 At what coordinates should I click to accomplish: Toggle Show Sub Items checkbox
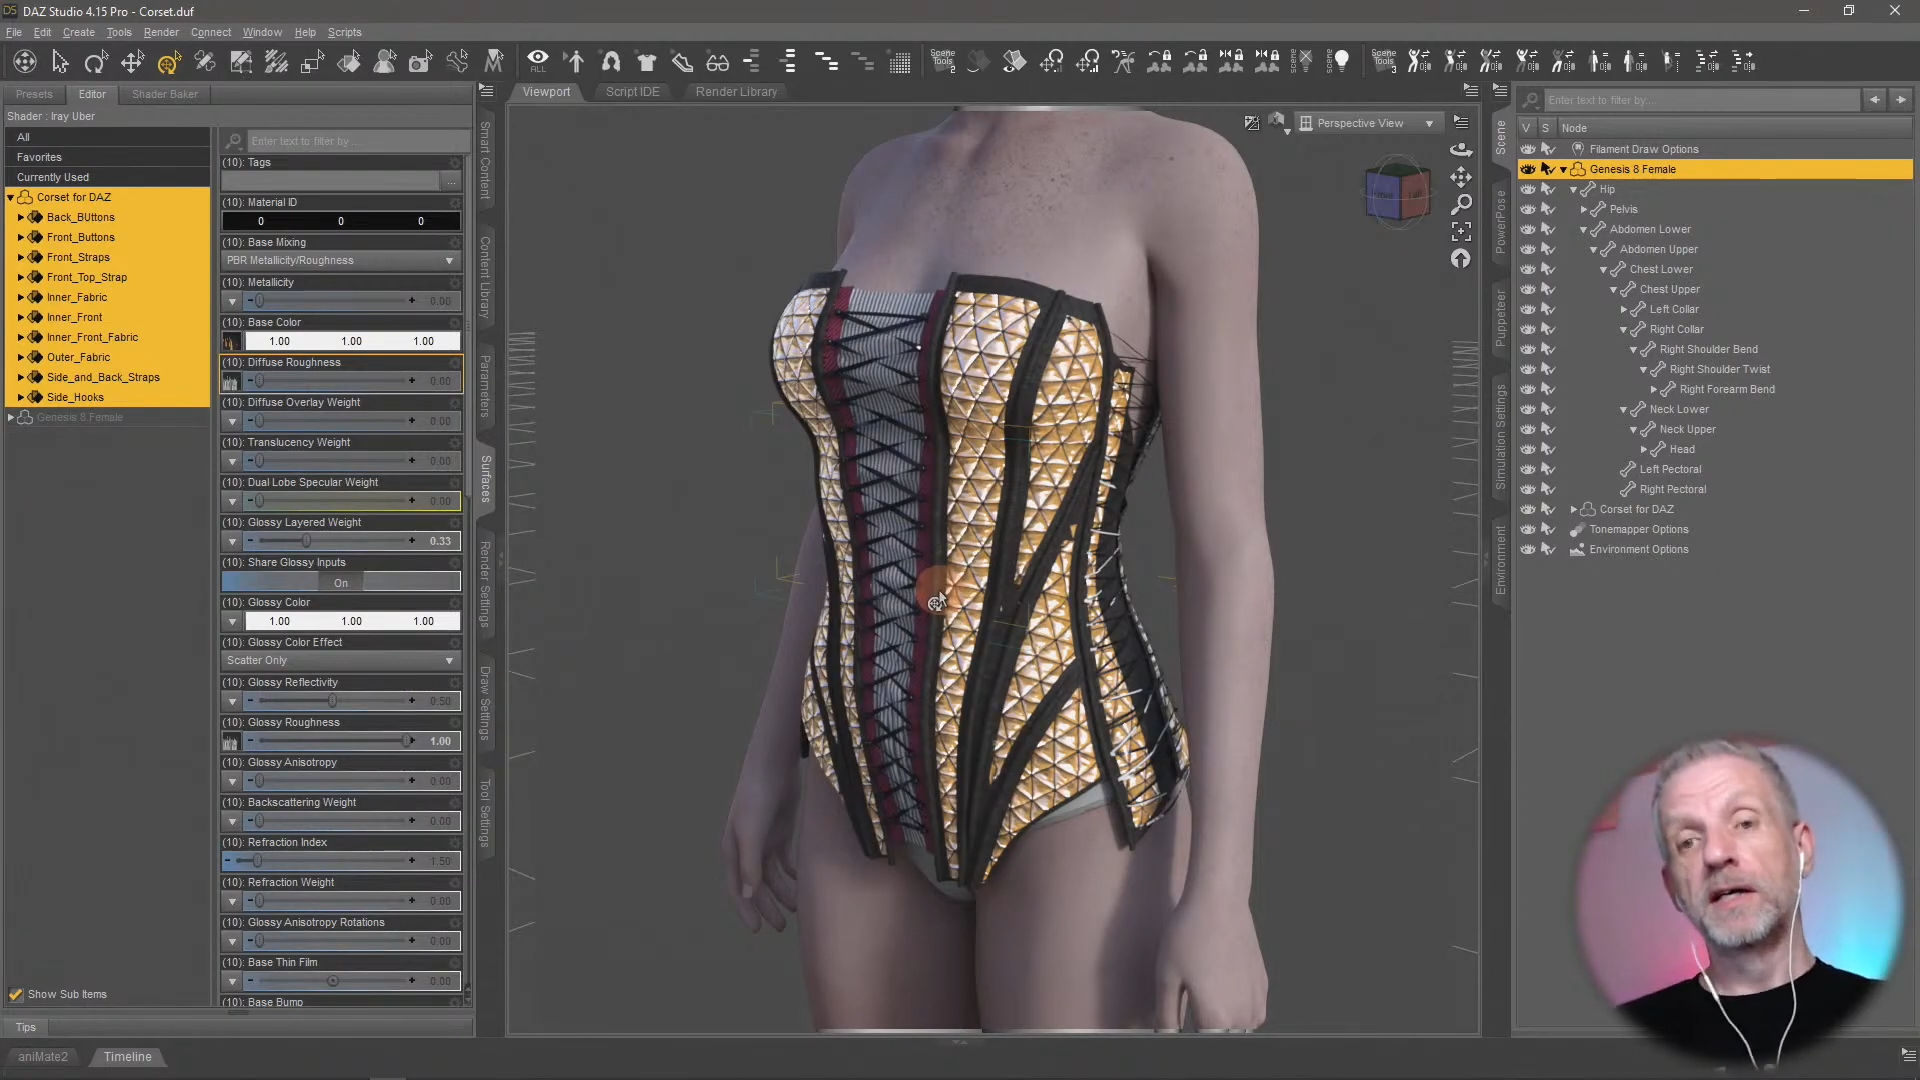[16, 994]
